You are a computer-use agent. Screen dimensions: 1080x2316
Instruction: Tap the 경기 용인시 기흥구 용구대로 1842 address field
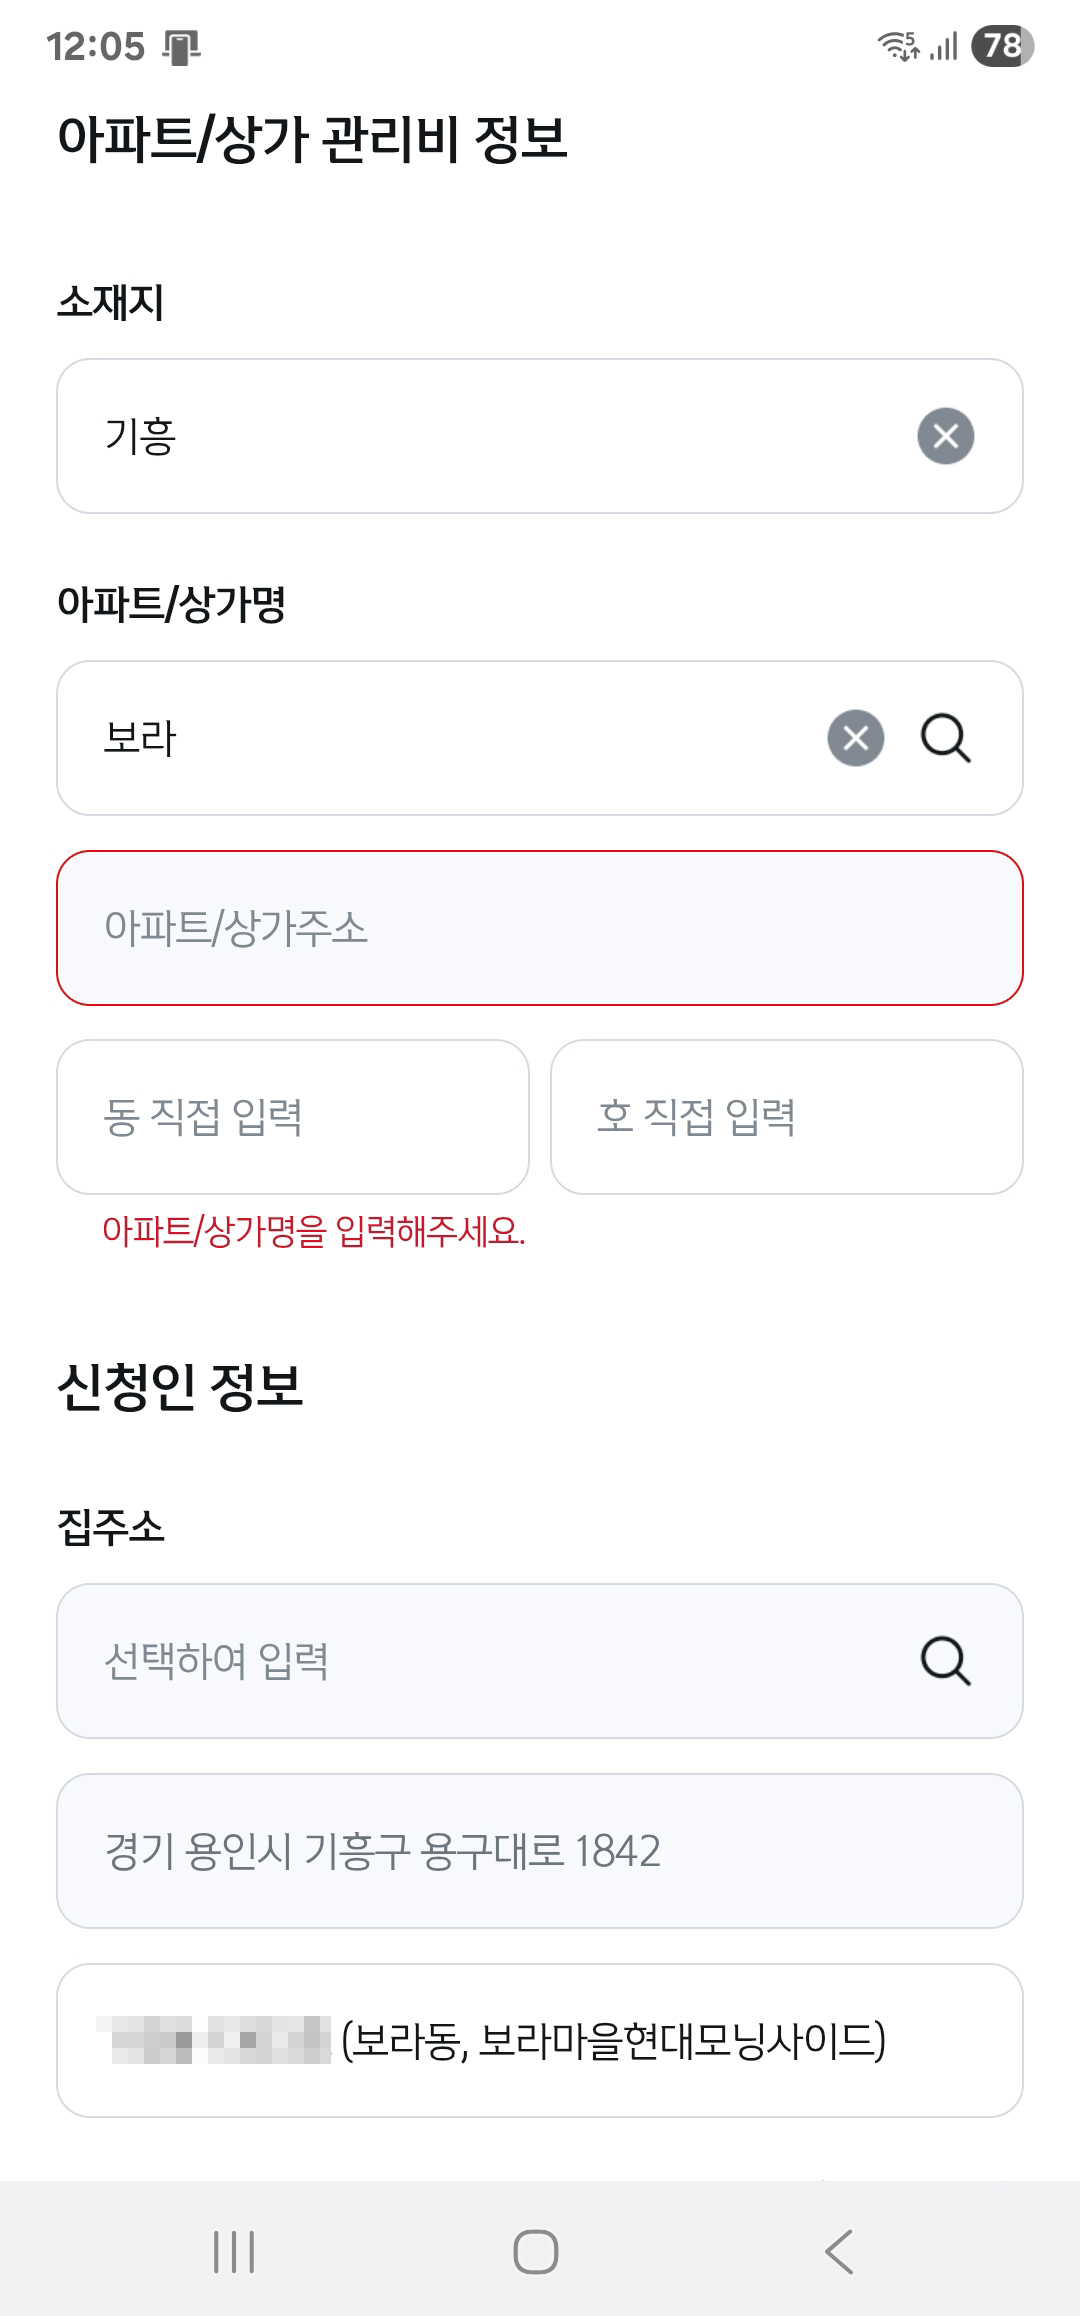click(x=540, y=1851)
